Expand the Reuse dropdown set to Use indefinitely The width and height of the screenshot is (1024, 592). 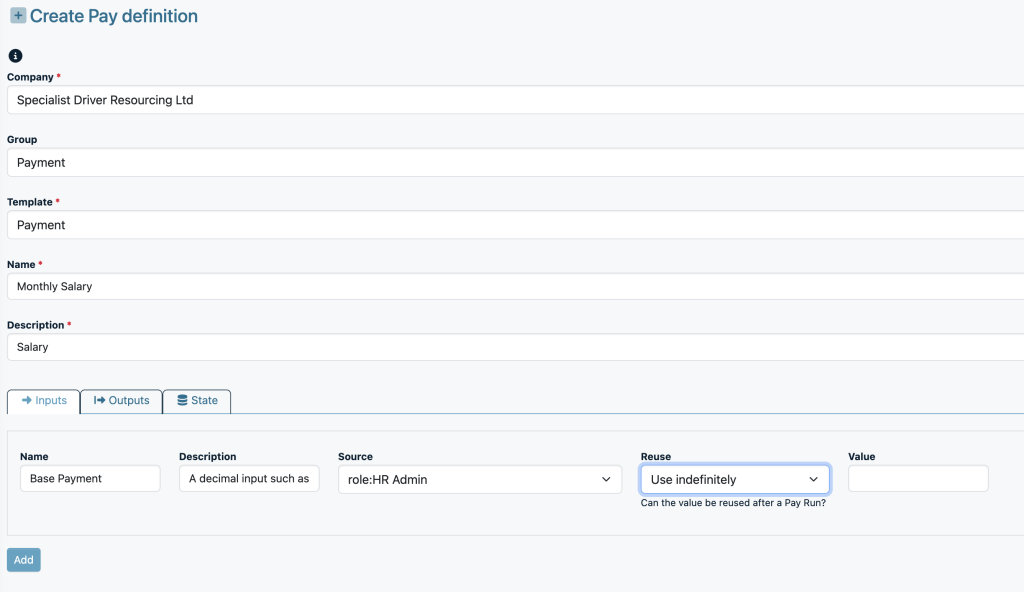point(734,479)
